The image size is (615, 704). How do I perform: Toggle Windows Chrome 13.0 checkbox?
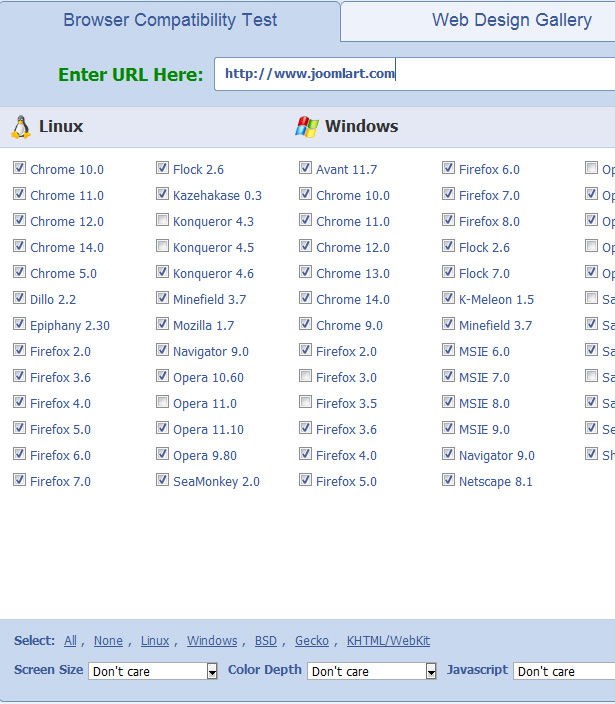[x=305, y=272]
